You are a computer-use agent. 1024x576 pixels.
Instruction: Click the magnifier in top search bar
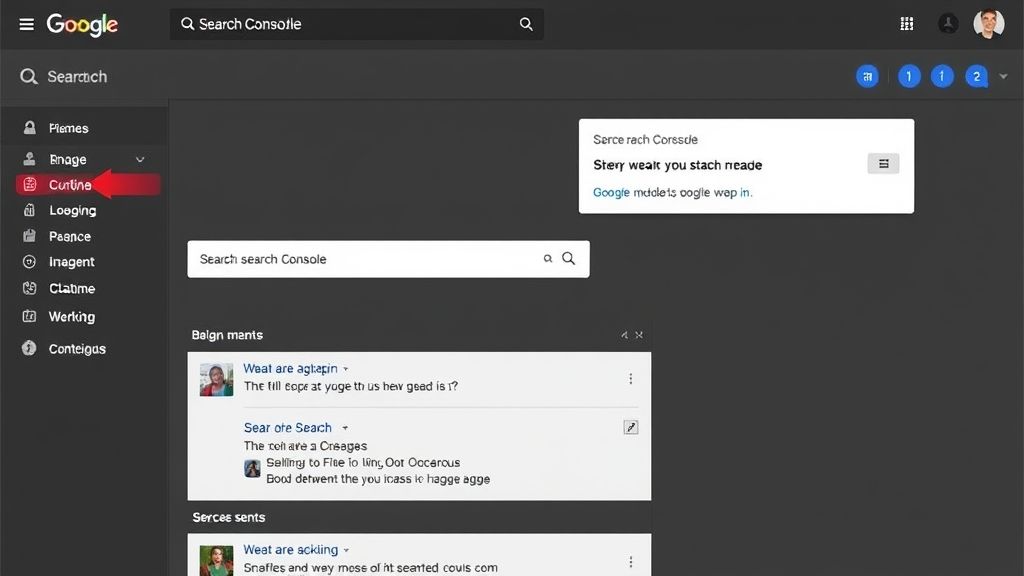[x=526, y=24]
